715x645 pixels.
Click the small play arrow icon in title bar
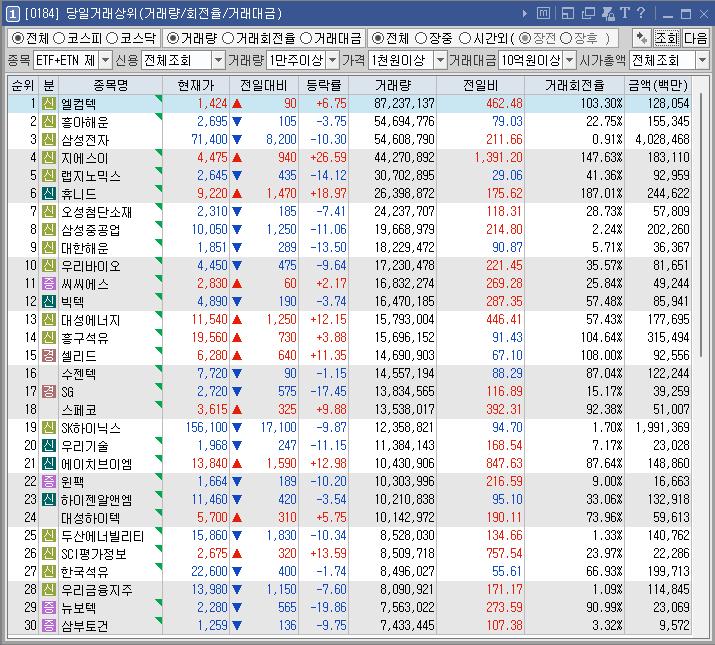[525, 14]
